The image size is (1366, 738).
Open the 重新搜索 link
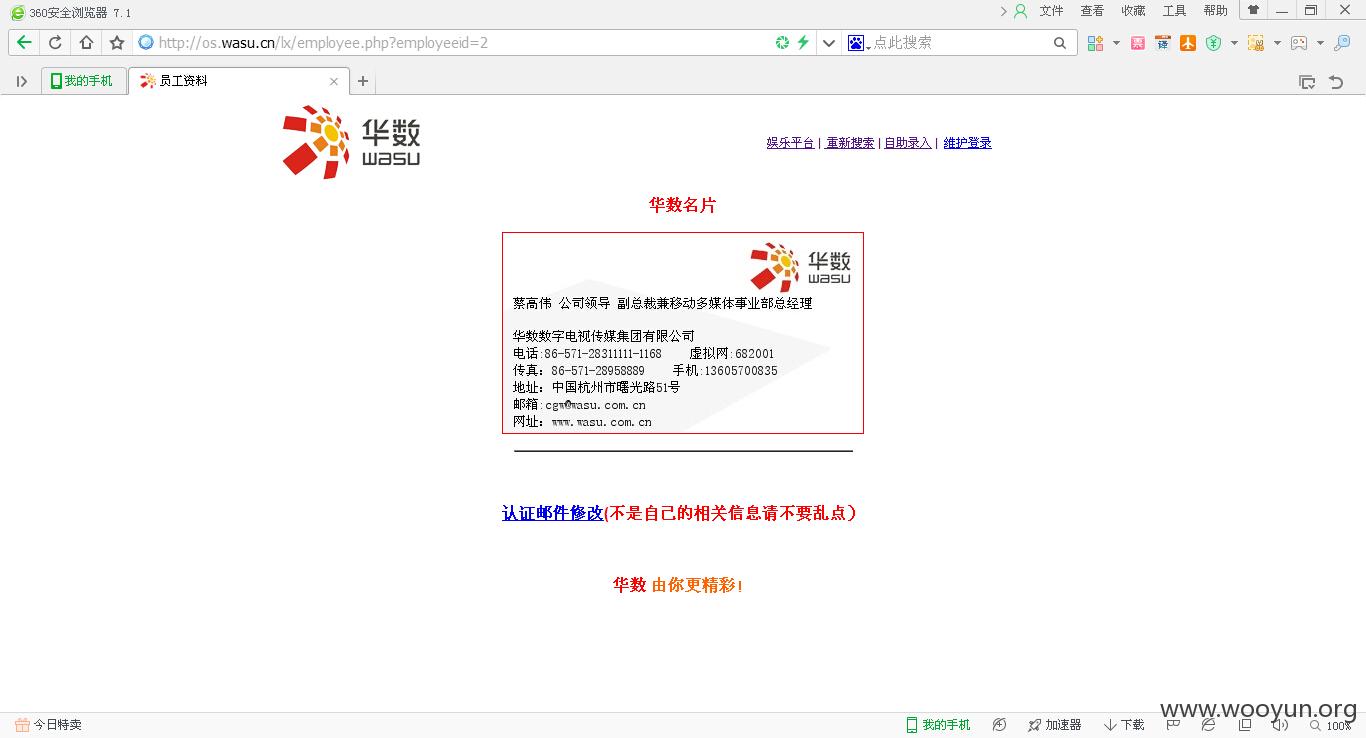[850, 143]
